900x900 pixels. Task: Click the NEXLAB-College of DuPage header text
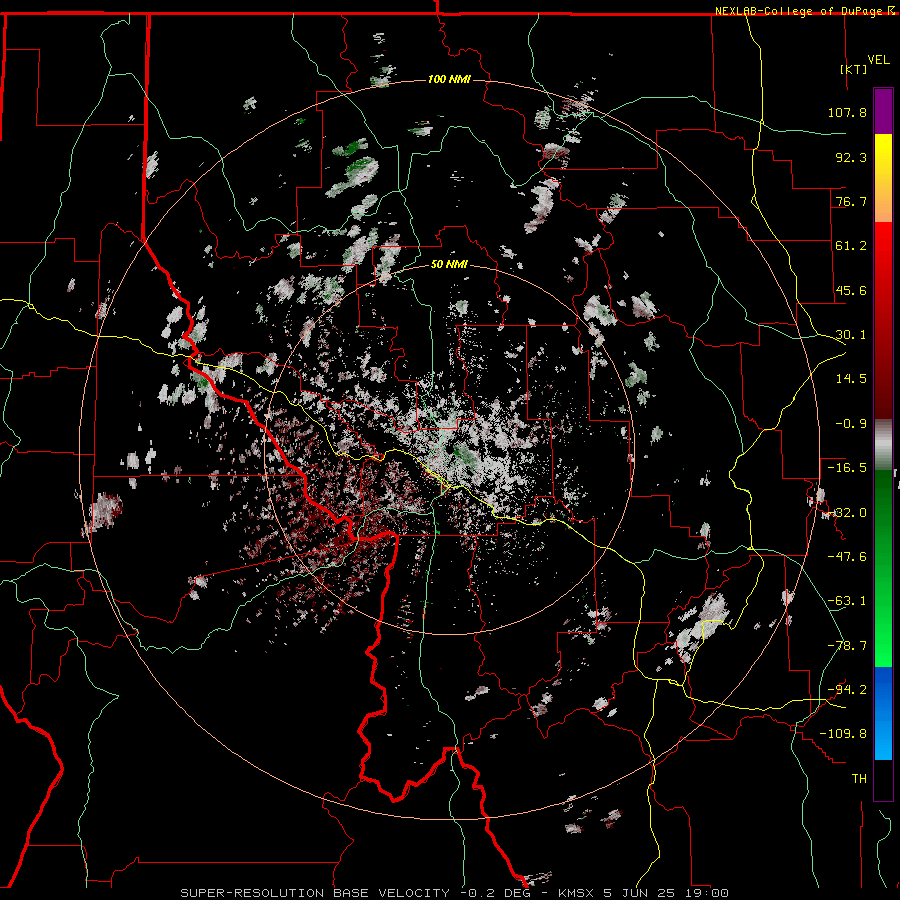(800, 11)
